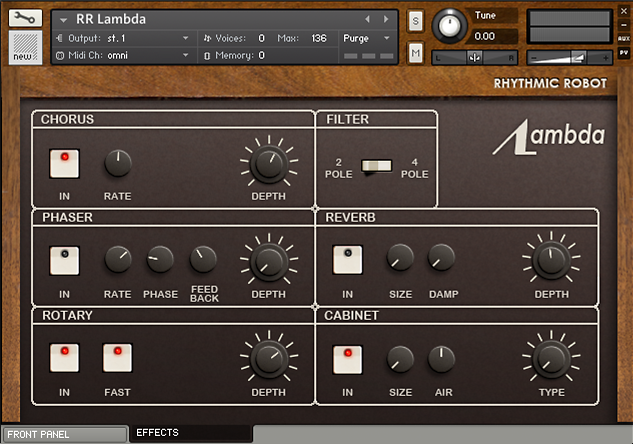
Task: Click the RR Lambda instrument name
Action: click(x=111, y=19)
